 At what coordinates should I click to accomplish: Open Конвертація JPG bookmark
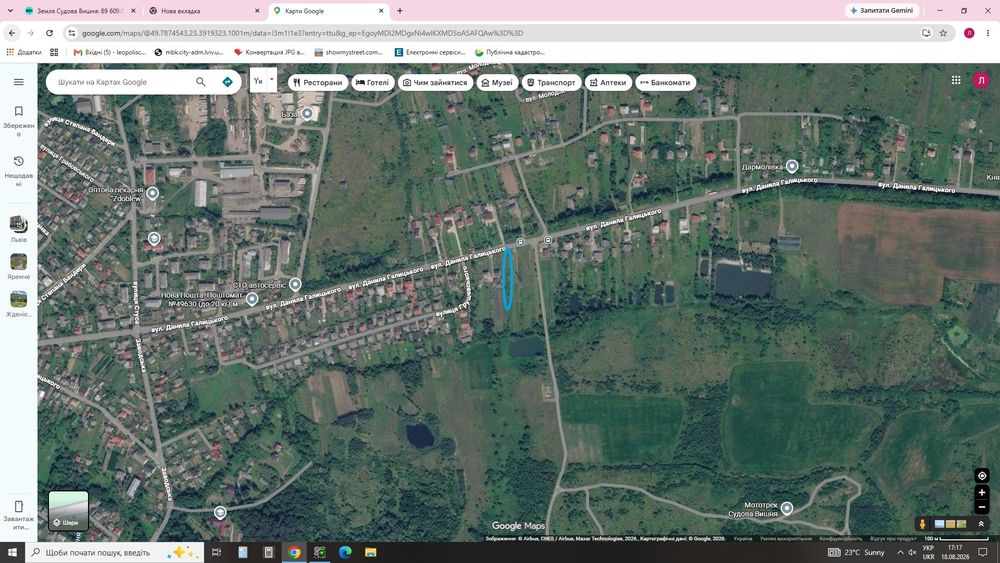pos(269,52)
